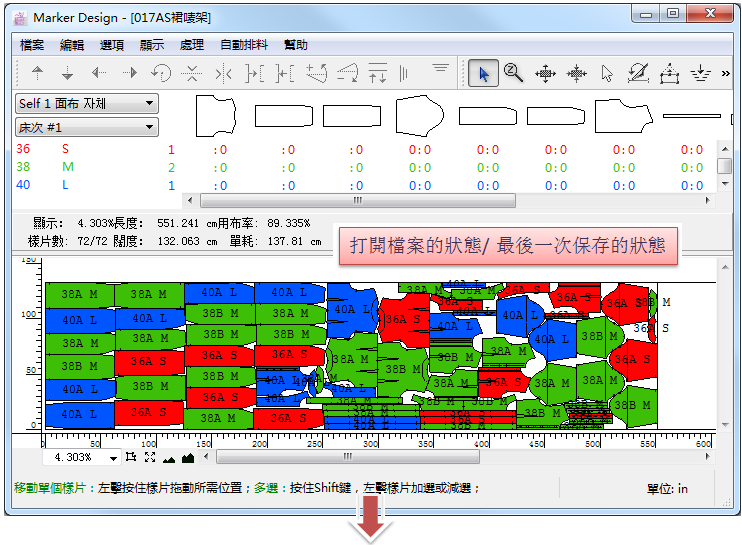Click the vertical swap arrows icon

coord(378,73)
